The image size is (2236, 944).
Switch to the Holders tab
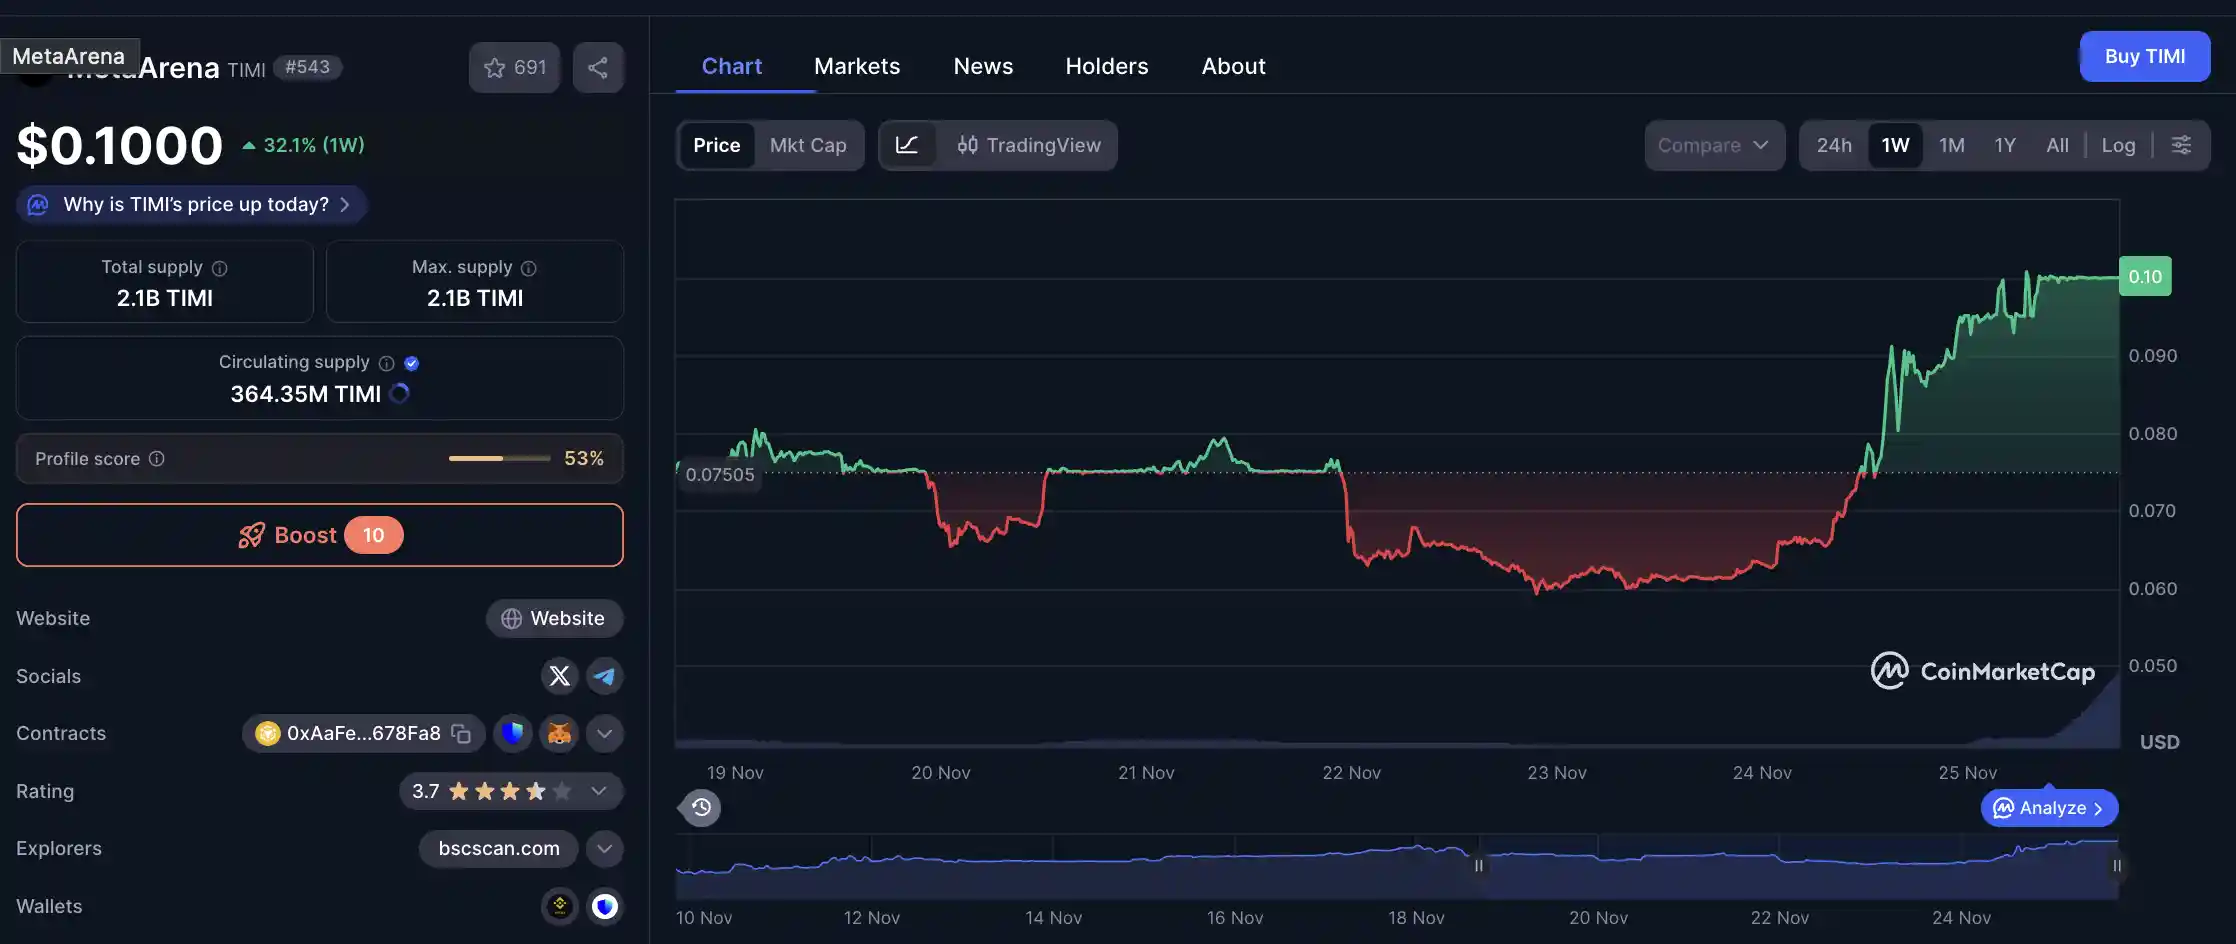click(1106, 65)
